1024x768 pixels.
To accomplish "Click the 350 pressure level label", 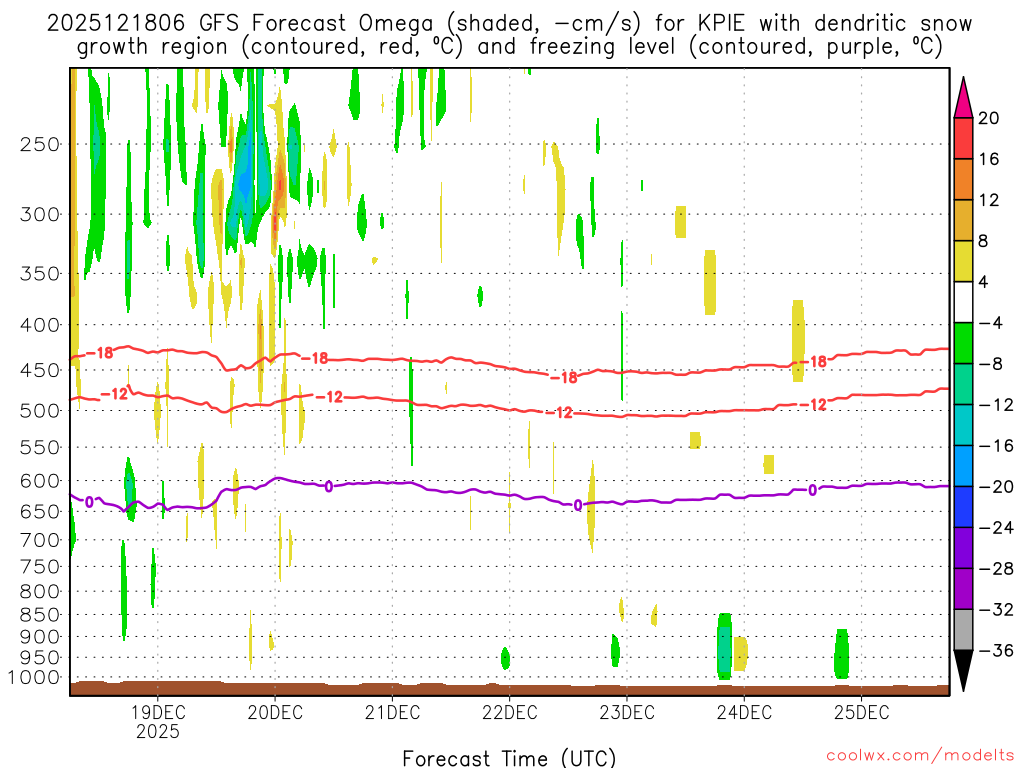I will tap(40, 274).
